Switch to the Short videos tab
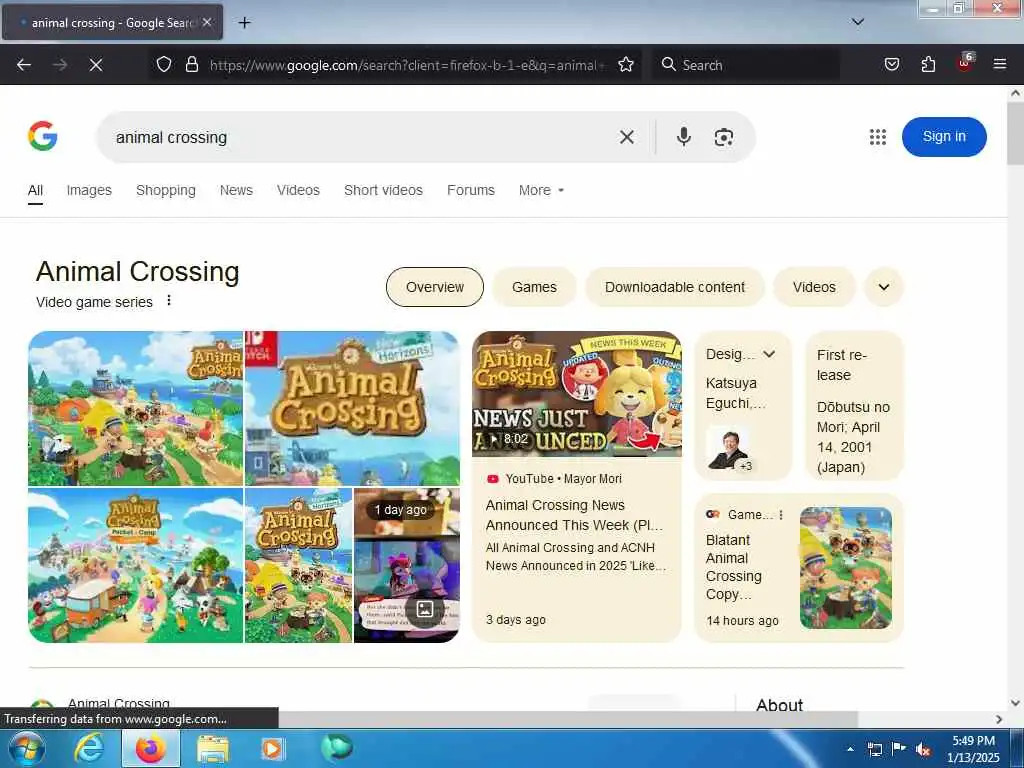The image size is (1024, 768). (x=383, y=190)
